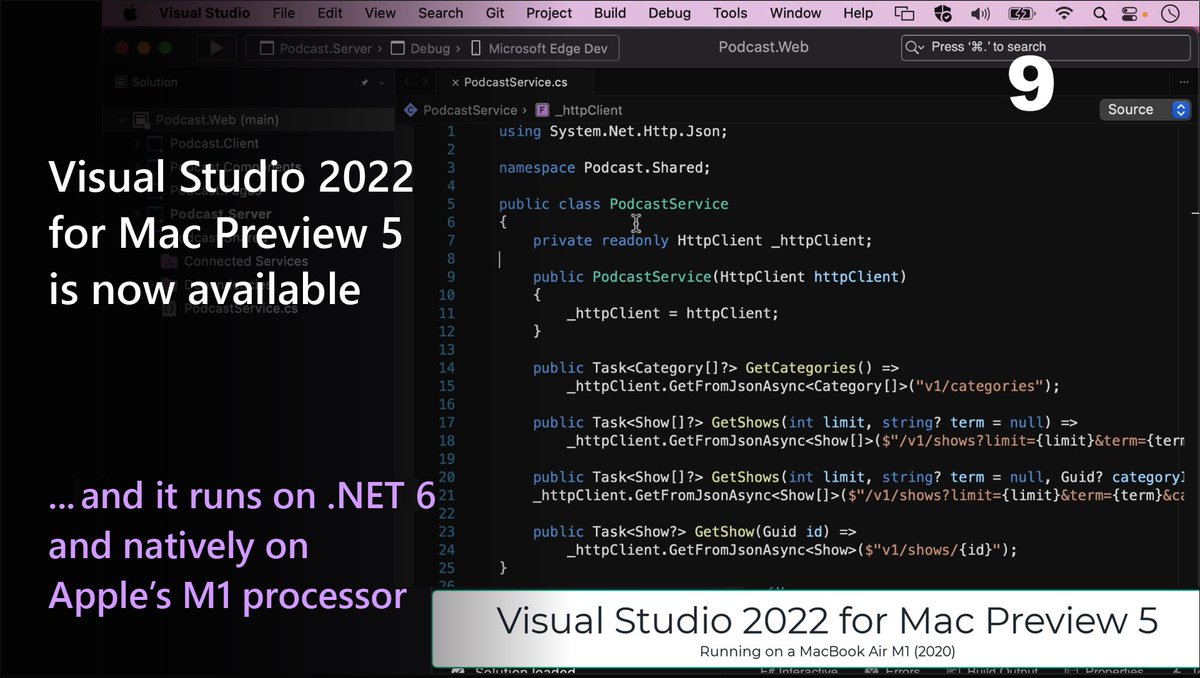Open search options via magnifier in search field
The image size is (1200, 678).
(915, 47)
